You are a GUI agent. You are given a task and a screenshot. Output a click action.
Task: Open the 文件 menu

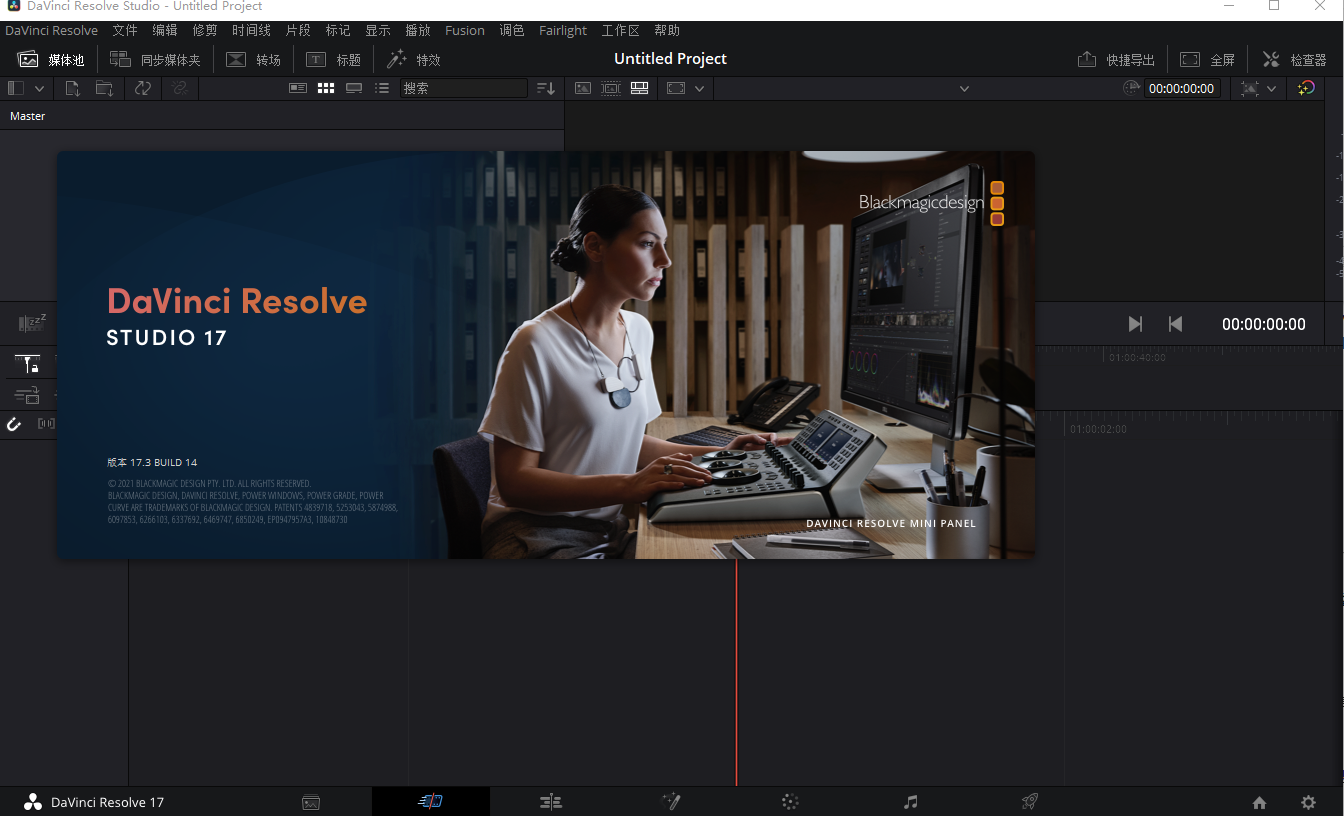click(x=125, y=31)
